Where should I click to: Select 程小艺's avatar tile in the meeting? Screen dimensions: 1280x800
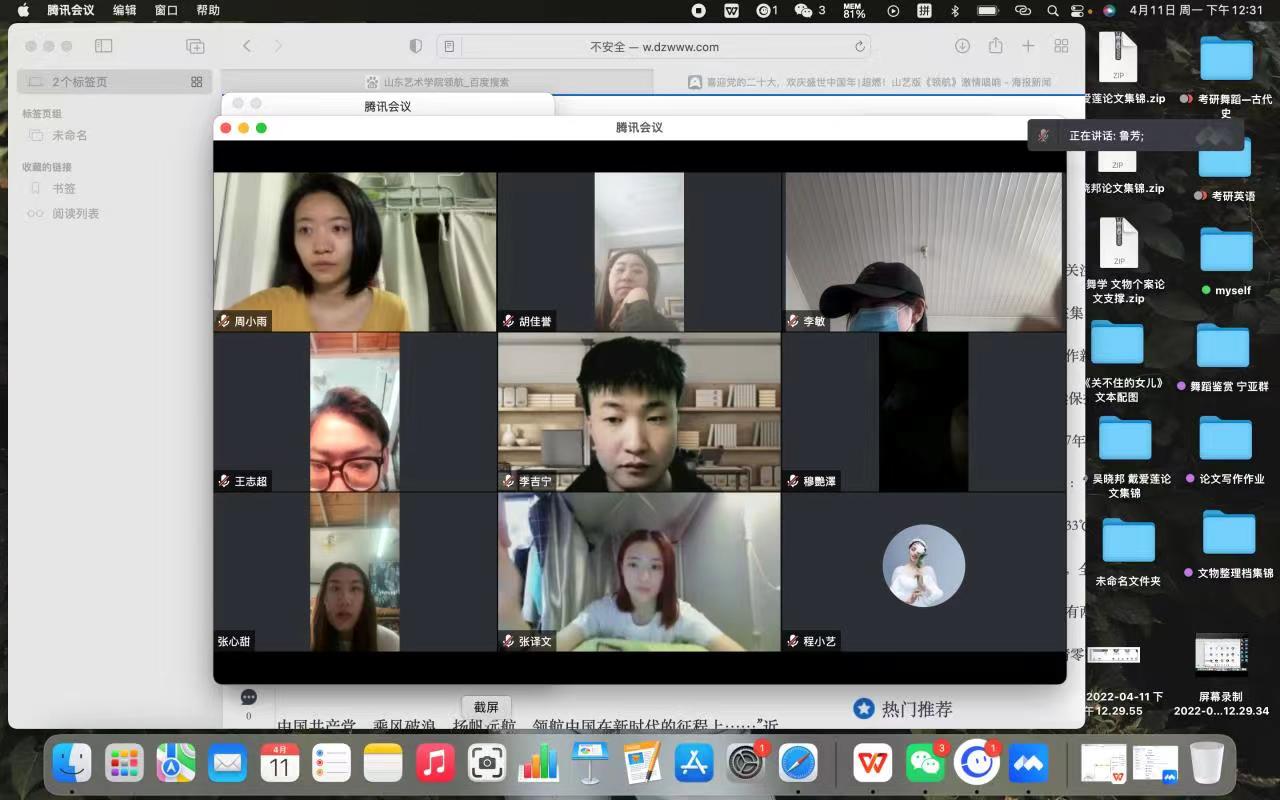click(923, 566)
